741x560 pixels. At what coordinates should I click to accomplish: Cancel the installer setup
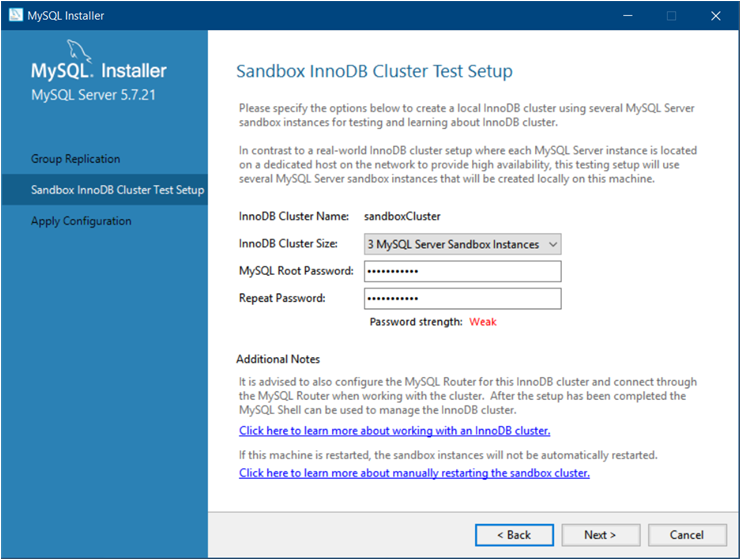tap(687, 535)
